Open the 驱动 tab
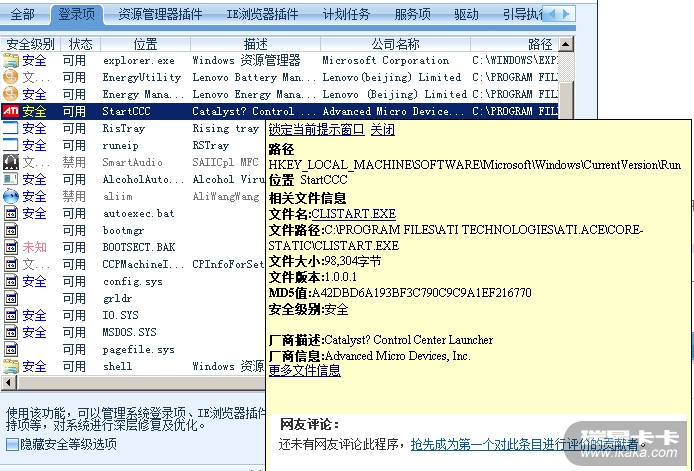 pyautogui.click(x=467, y=14)
